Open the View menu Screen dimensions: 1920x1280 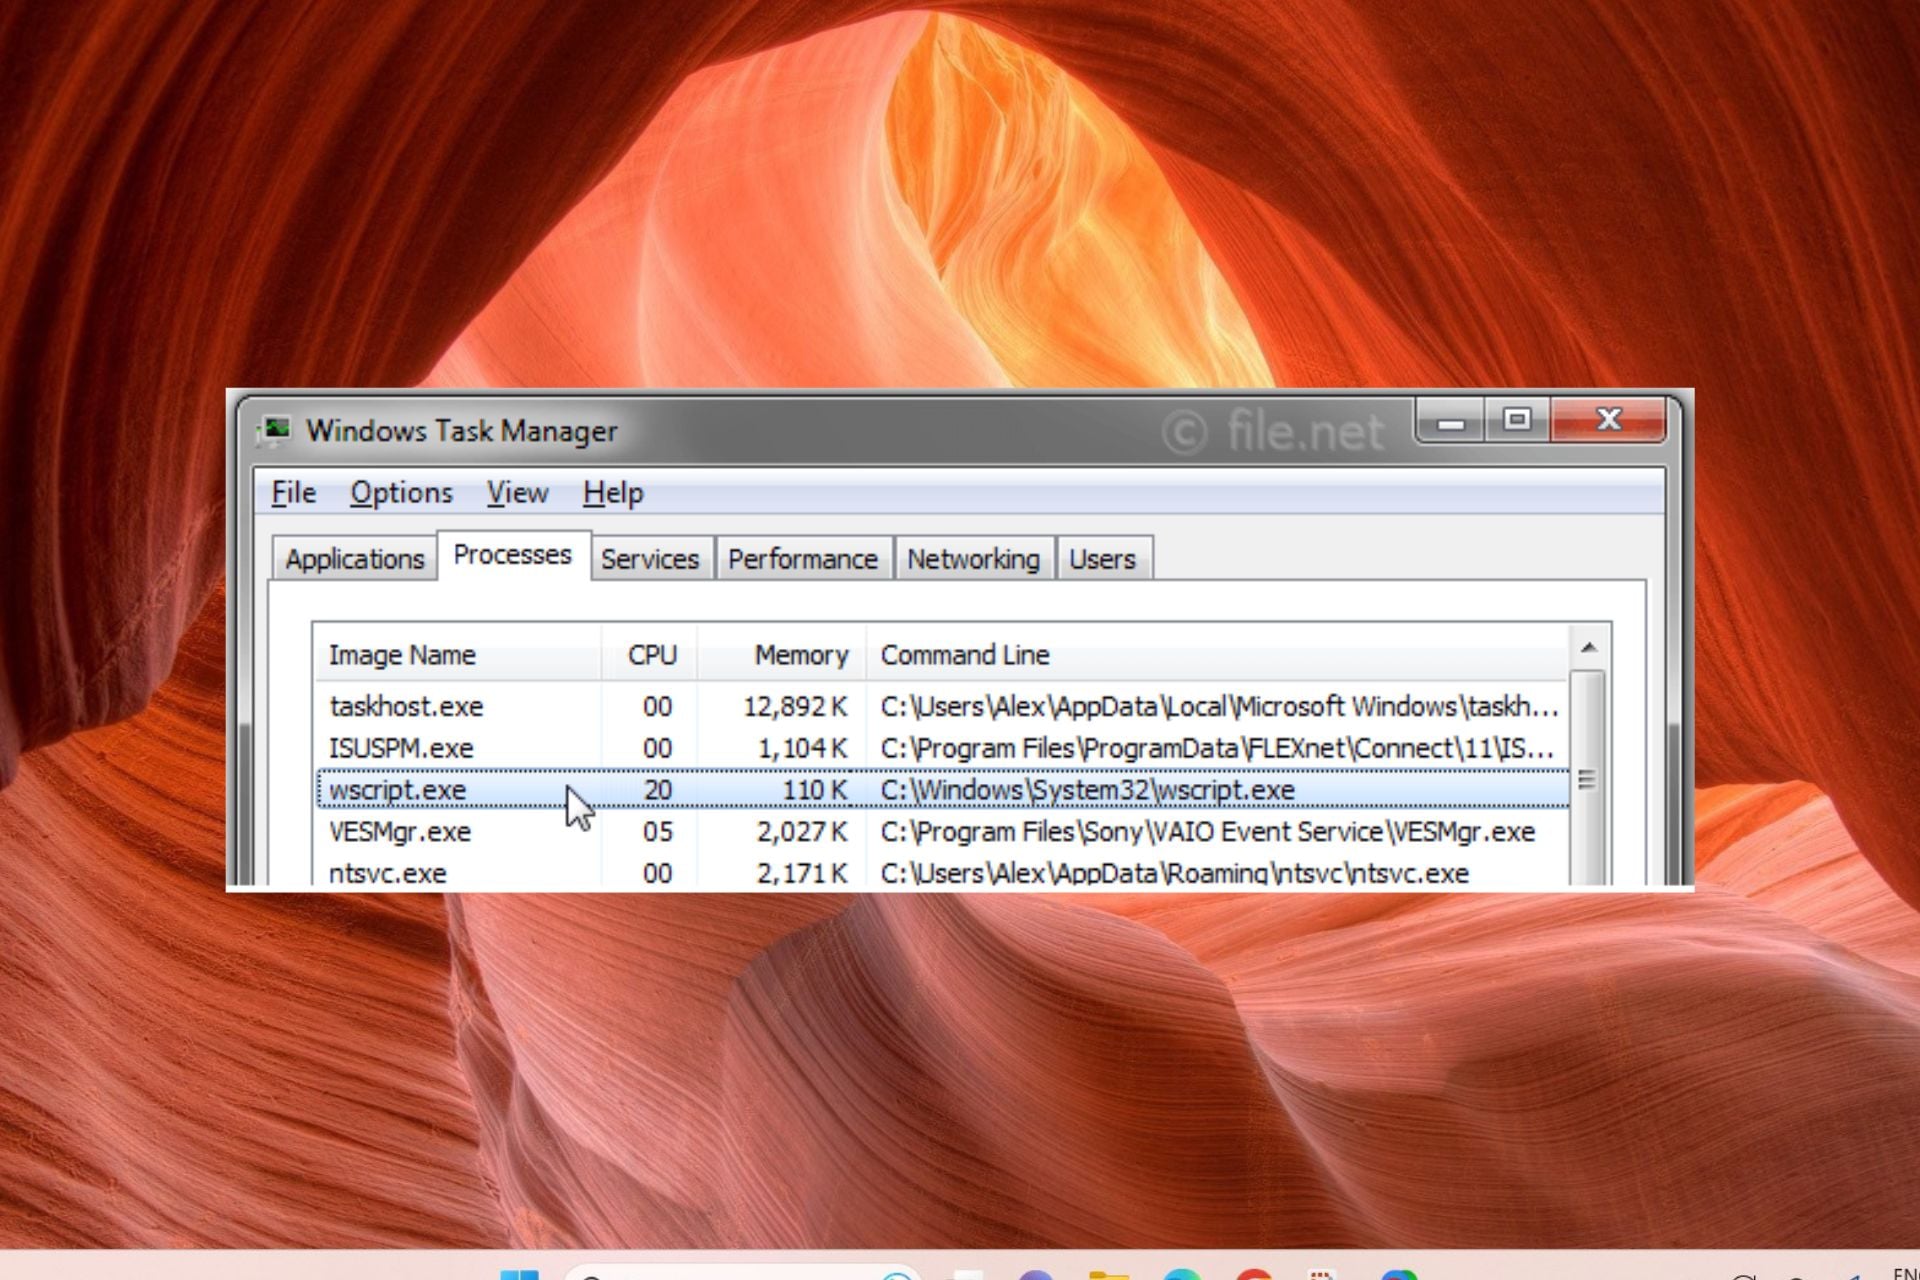(517, 493)
